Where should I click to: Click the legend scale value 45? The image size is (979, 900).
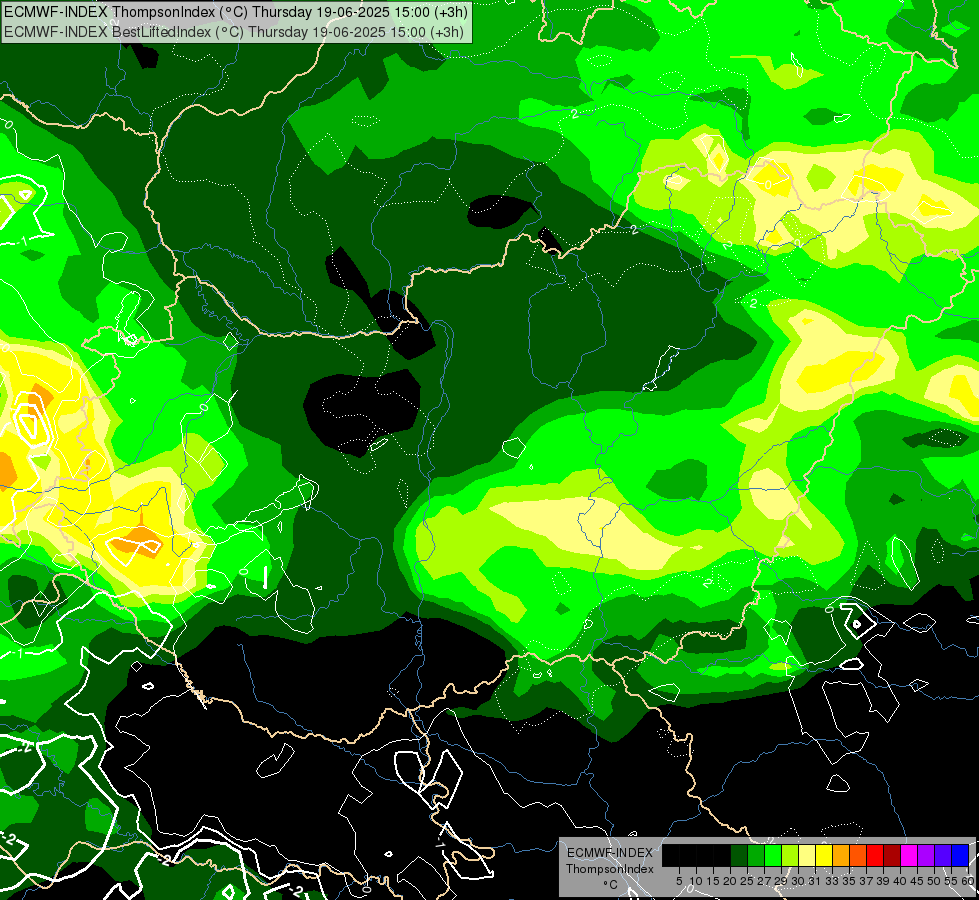(x=918, y=881)
